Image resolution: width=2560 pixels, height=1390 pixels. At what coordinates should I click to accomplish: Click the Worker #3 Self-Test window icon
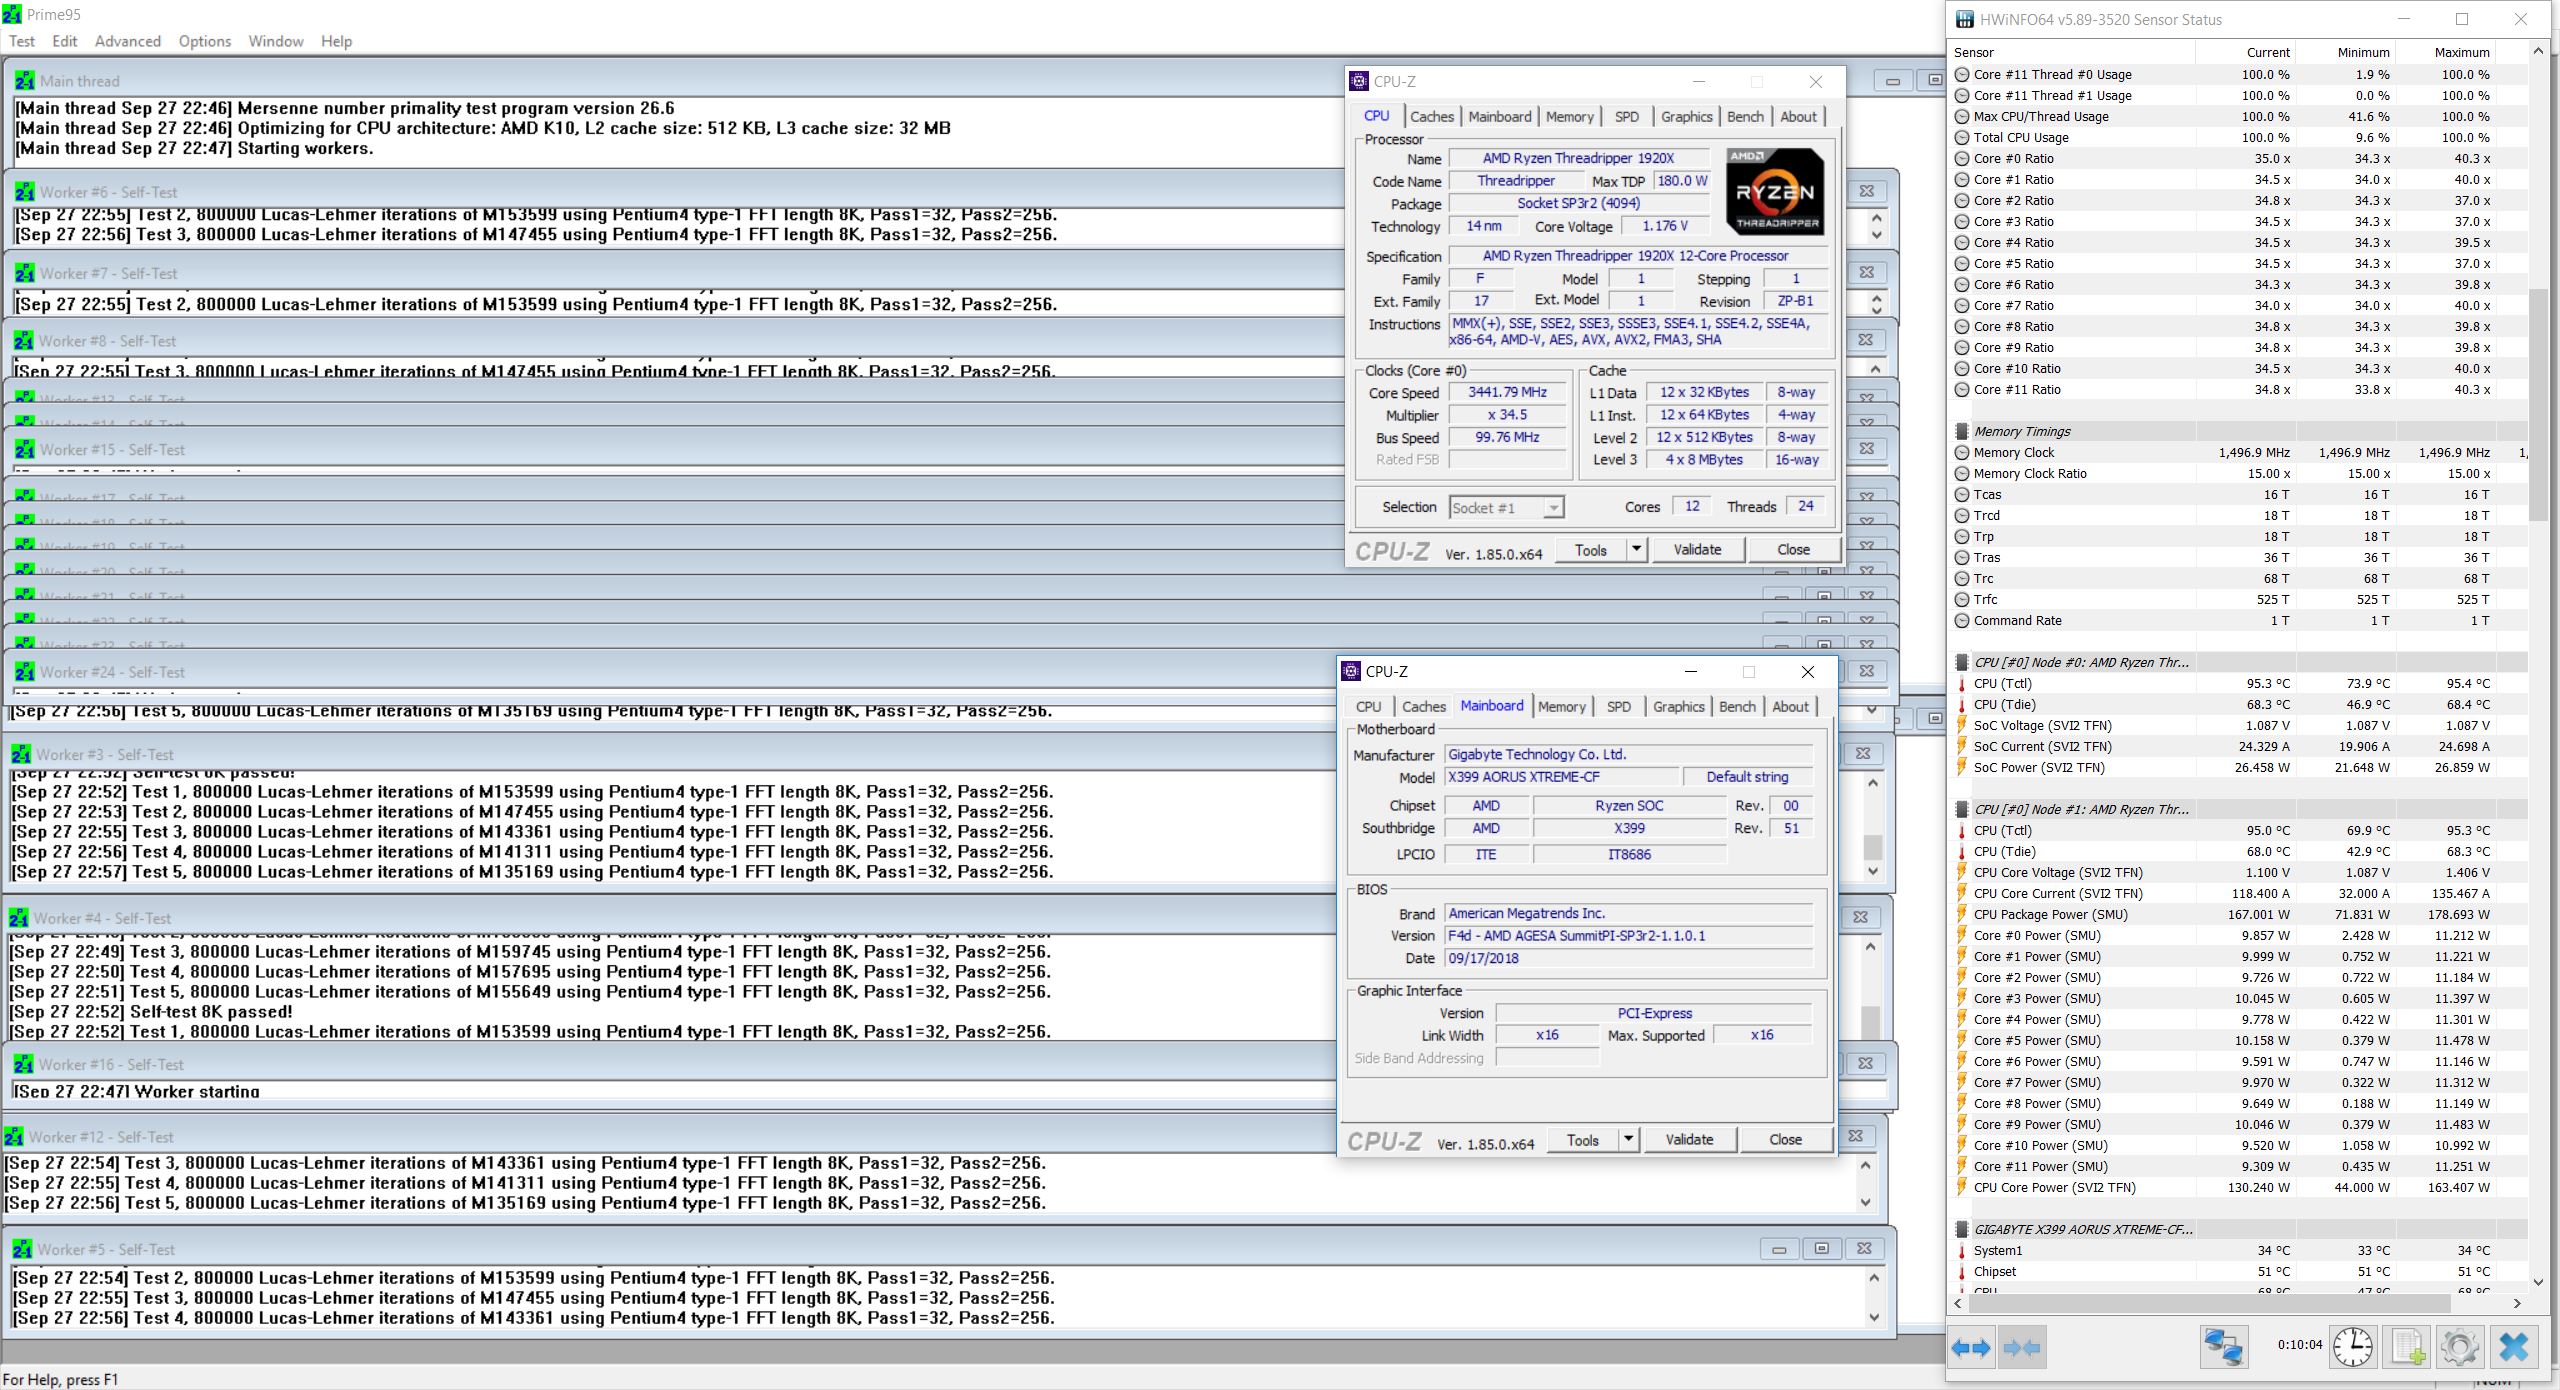coord(20,754)
